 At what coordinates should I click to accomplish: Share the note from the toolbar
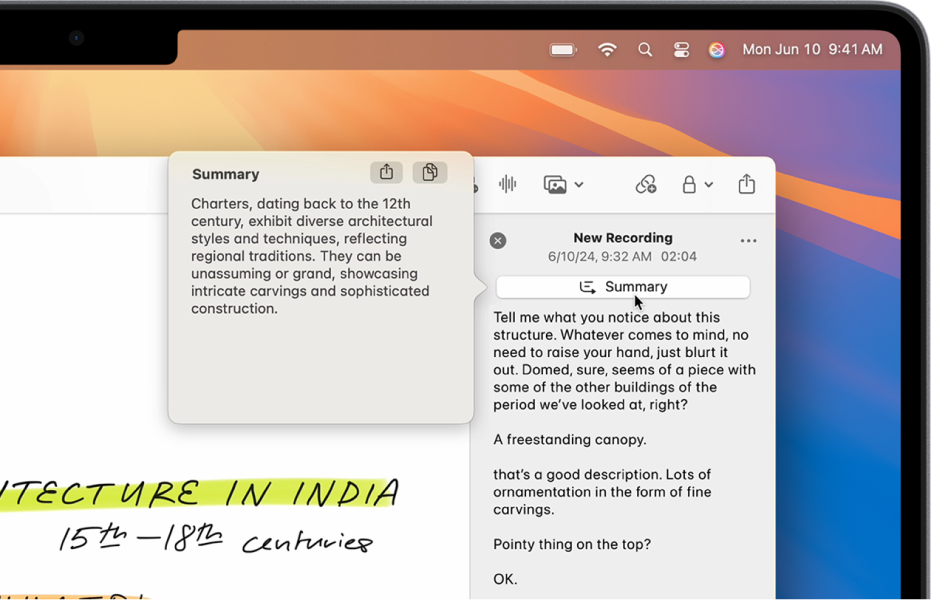(747, 184)
